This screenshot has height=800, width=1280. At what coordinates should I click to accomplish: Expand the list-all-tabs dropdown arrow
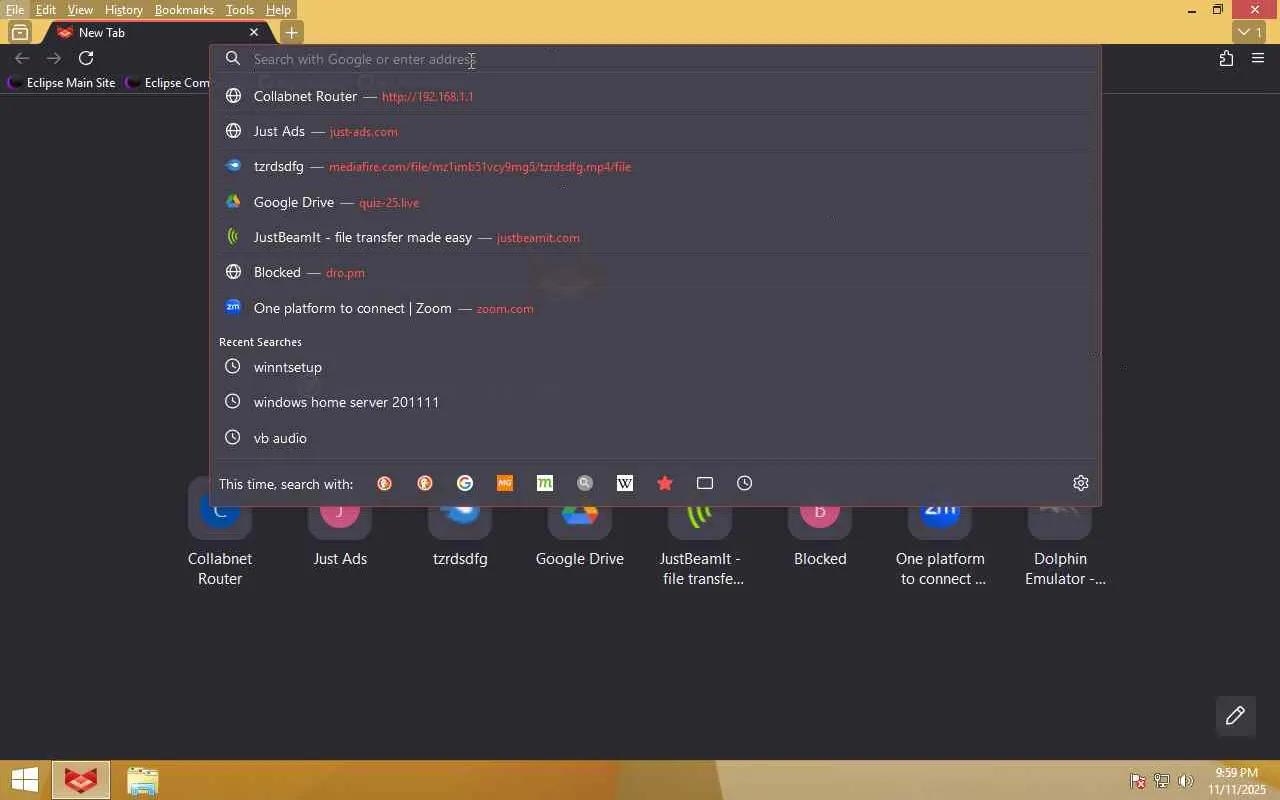point(1250,32)
